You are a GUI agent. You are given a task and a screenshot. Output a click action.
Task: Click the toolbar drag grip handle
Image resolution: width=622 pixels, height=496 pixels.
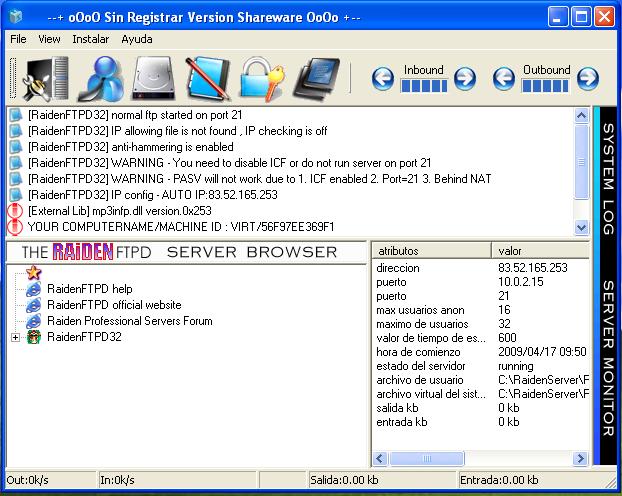pyautogui.click(x=13, y=78)
